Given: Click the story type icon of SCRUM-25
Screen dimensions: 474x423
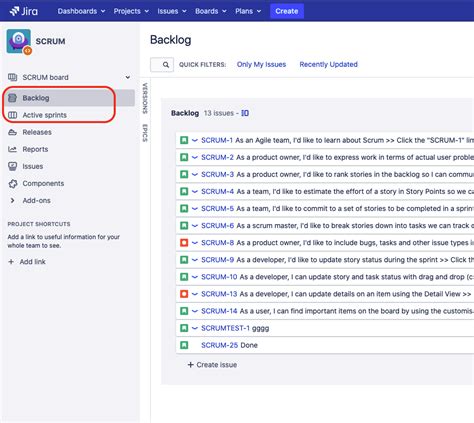Looking at the screenshot, I should 184,345.
